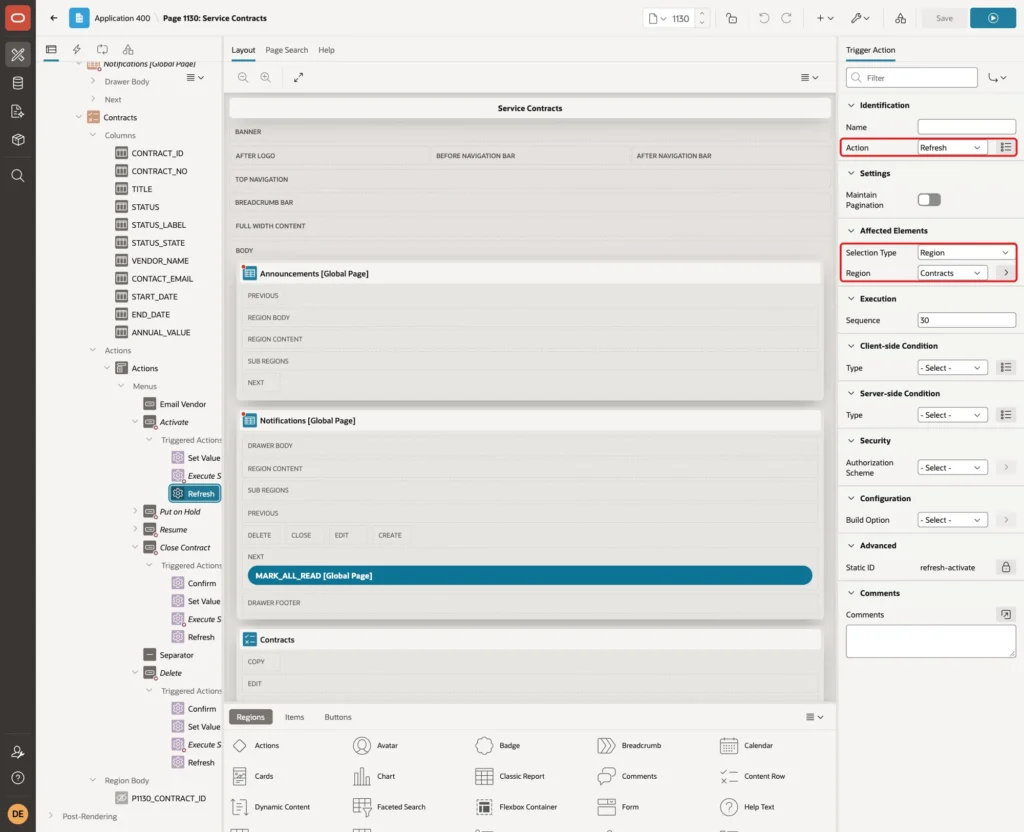Click the Static ID lock icon
Viewport: 1024px width, 832px height.
(1006, 567)
